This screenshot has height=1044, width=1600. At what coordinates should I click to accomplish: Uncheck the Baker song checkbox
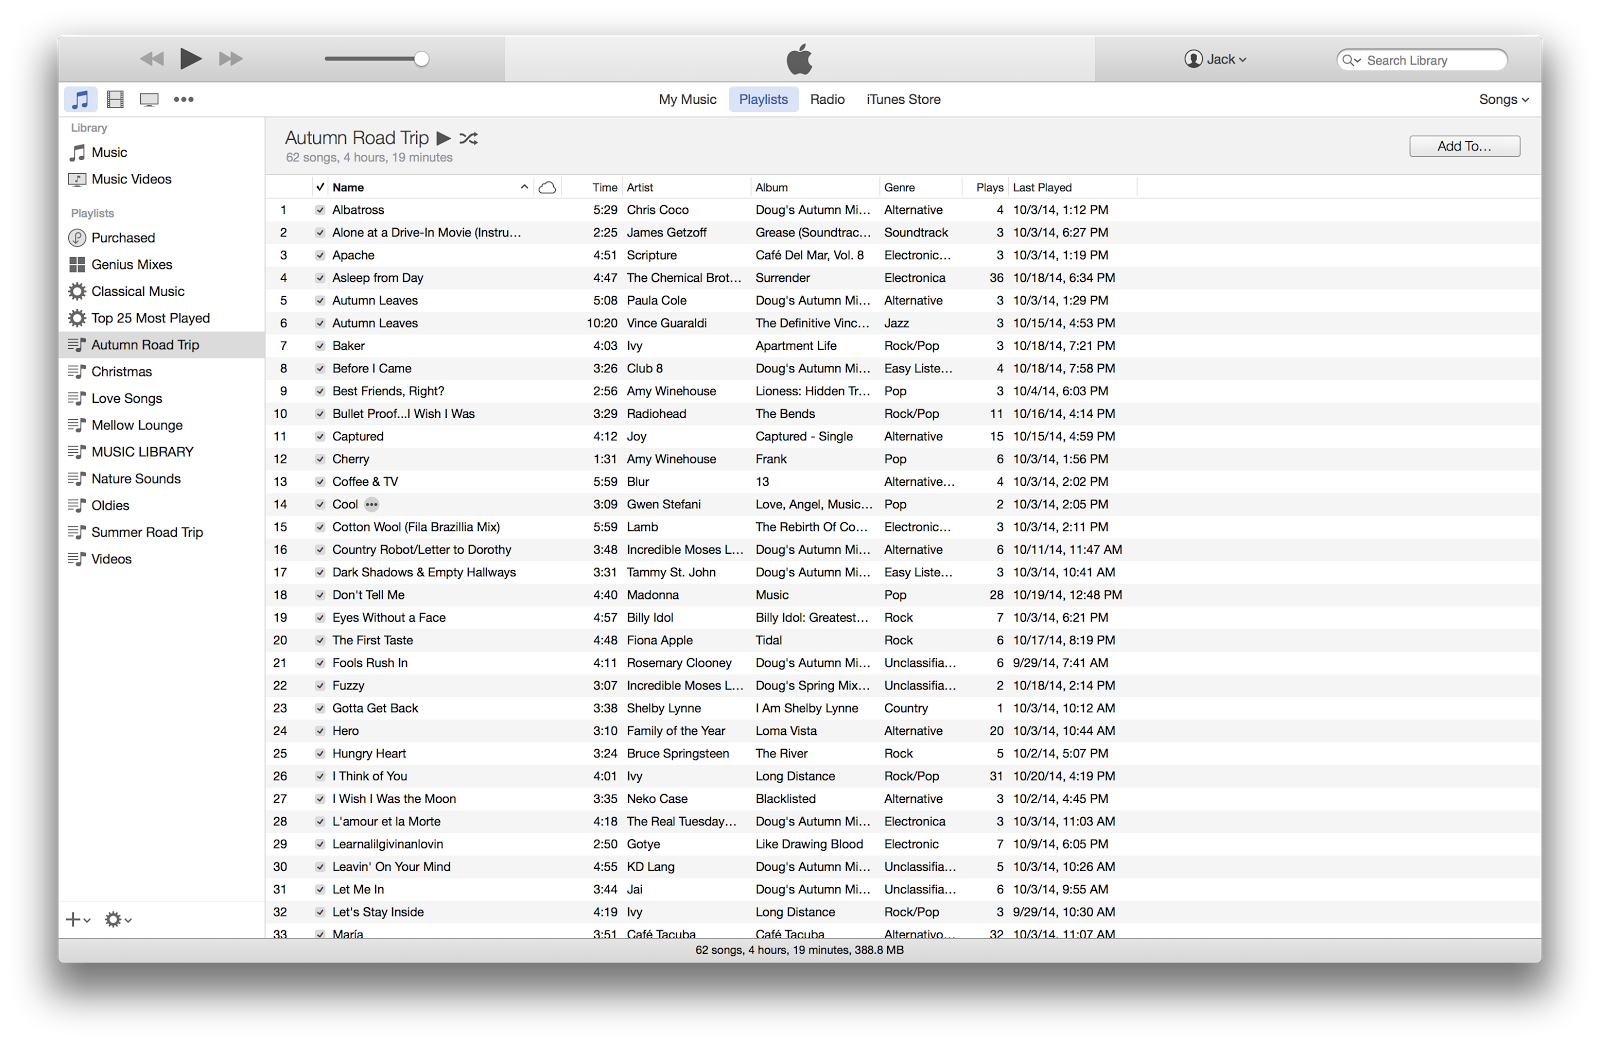[320, 346]
